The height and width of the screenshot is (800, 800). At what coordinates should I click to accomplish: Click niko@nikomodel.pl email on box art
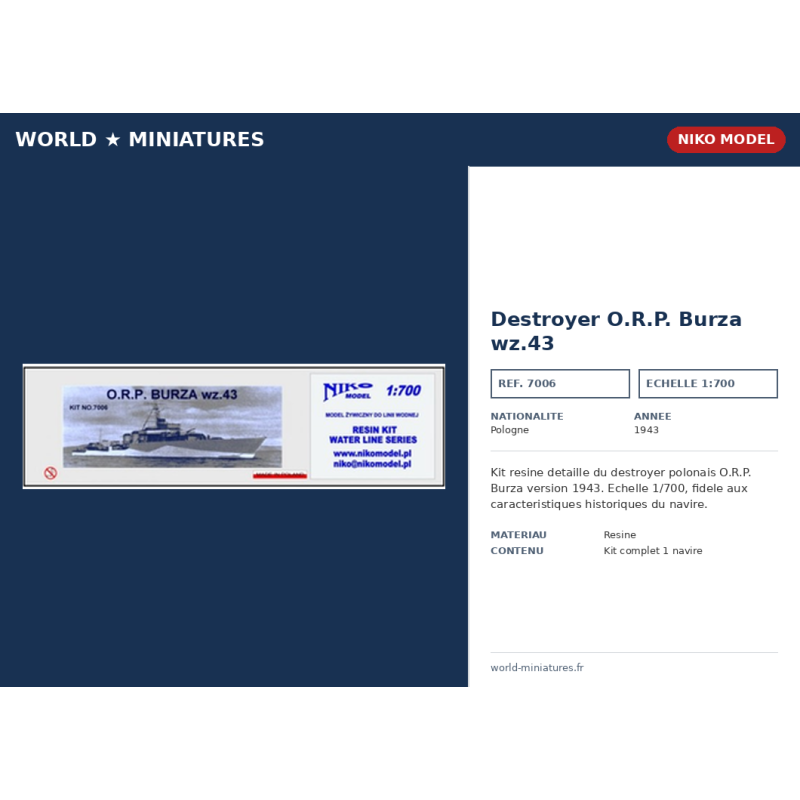pos(372,464)
